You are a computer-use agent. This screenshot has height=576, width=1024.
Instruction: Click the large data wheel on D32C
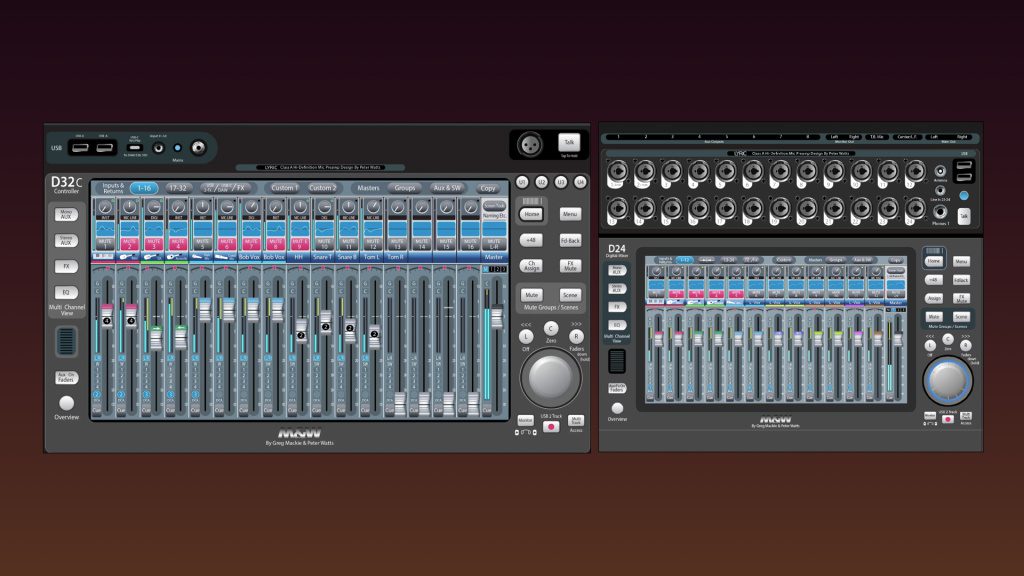pyautogui.click(x=551, y=377)
